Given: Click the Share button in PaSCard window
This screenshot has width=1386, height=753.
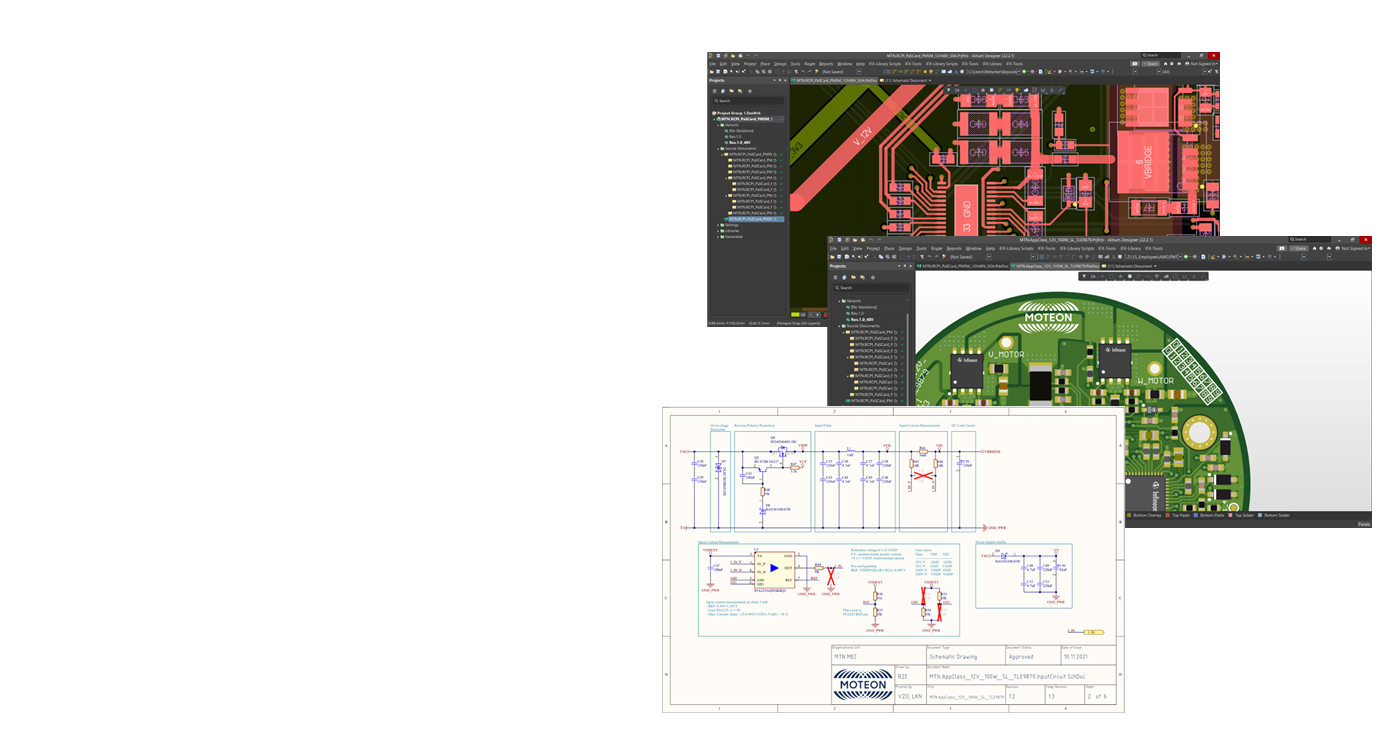Looking at the screenshot, I should pos(1150,63).
